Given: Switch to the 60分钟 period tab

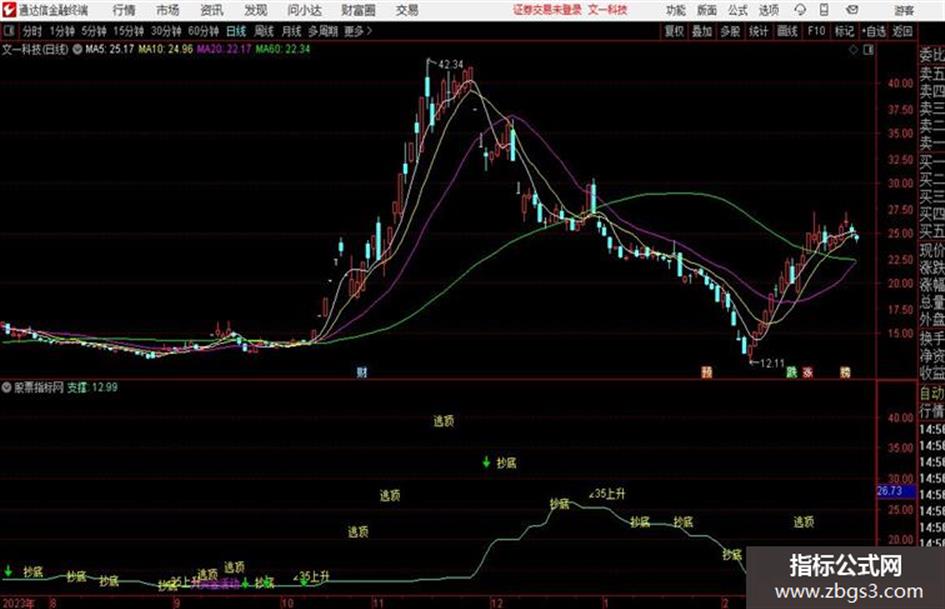Looking at the screenshot, I should point(203,31).
